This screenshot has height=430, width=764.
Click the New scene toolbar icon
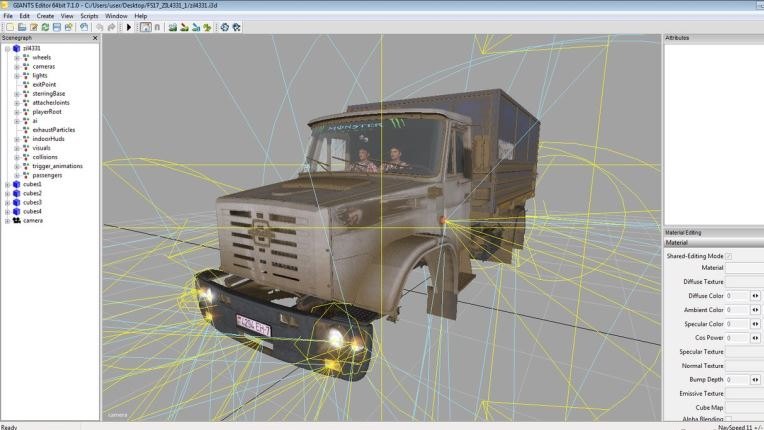(x=10, y=27)
